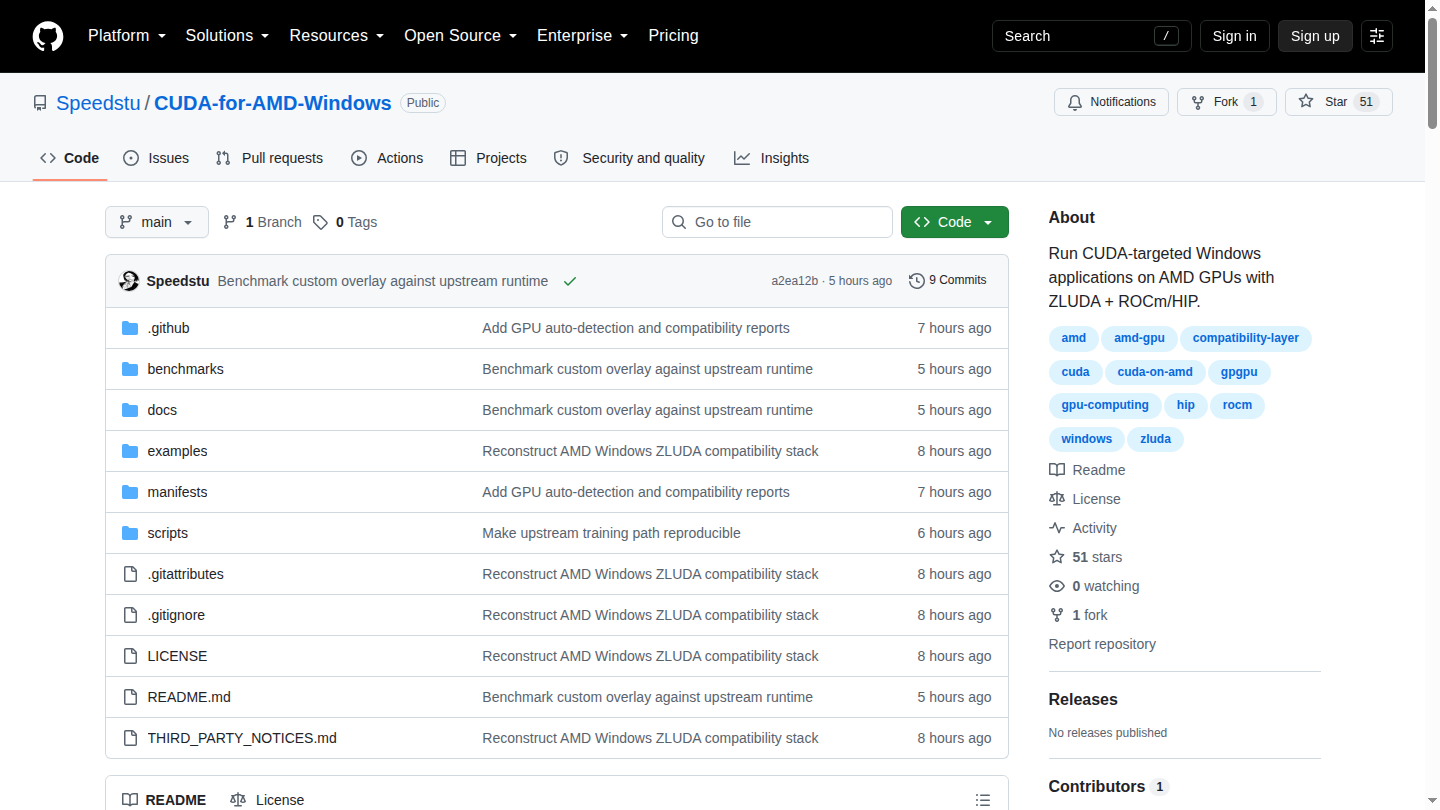1440x810 pixels.
Task: Focus the header Search field
Action: point(1092,36)
